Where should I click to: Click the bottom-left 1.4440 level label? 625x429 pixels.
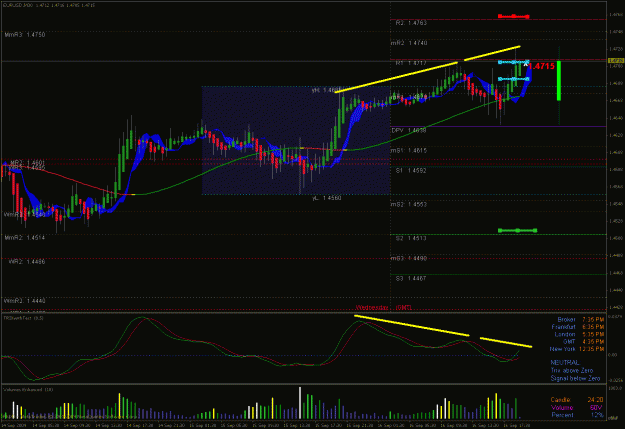coord(25,301)
